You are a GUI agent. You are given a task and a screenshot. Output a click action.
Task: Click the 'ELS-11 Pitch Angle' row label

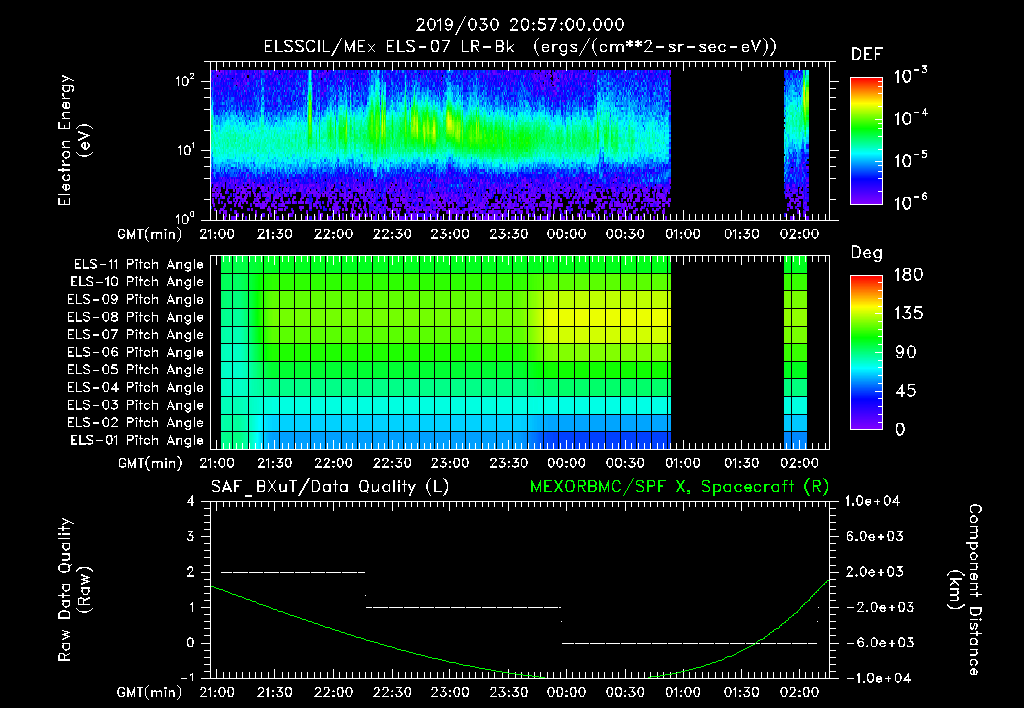coord(138,265)
